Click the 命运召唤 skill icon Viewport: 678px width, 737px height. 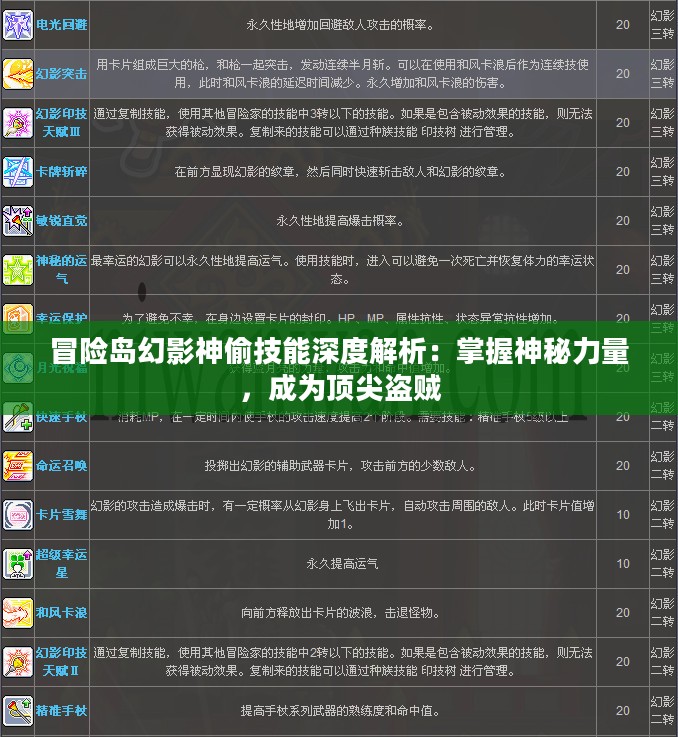pyautogui.click(x=18, y=466)
